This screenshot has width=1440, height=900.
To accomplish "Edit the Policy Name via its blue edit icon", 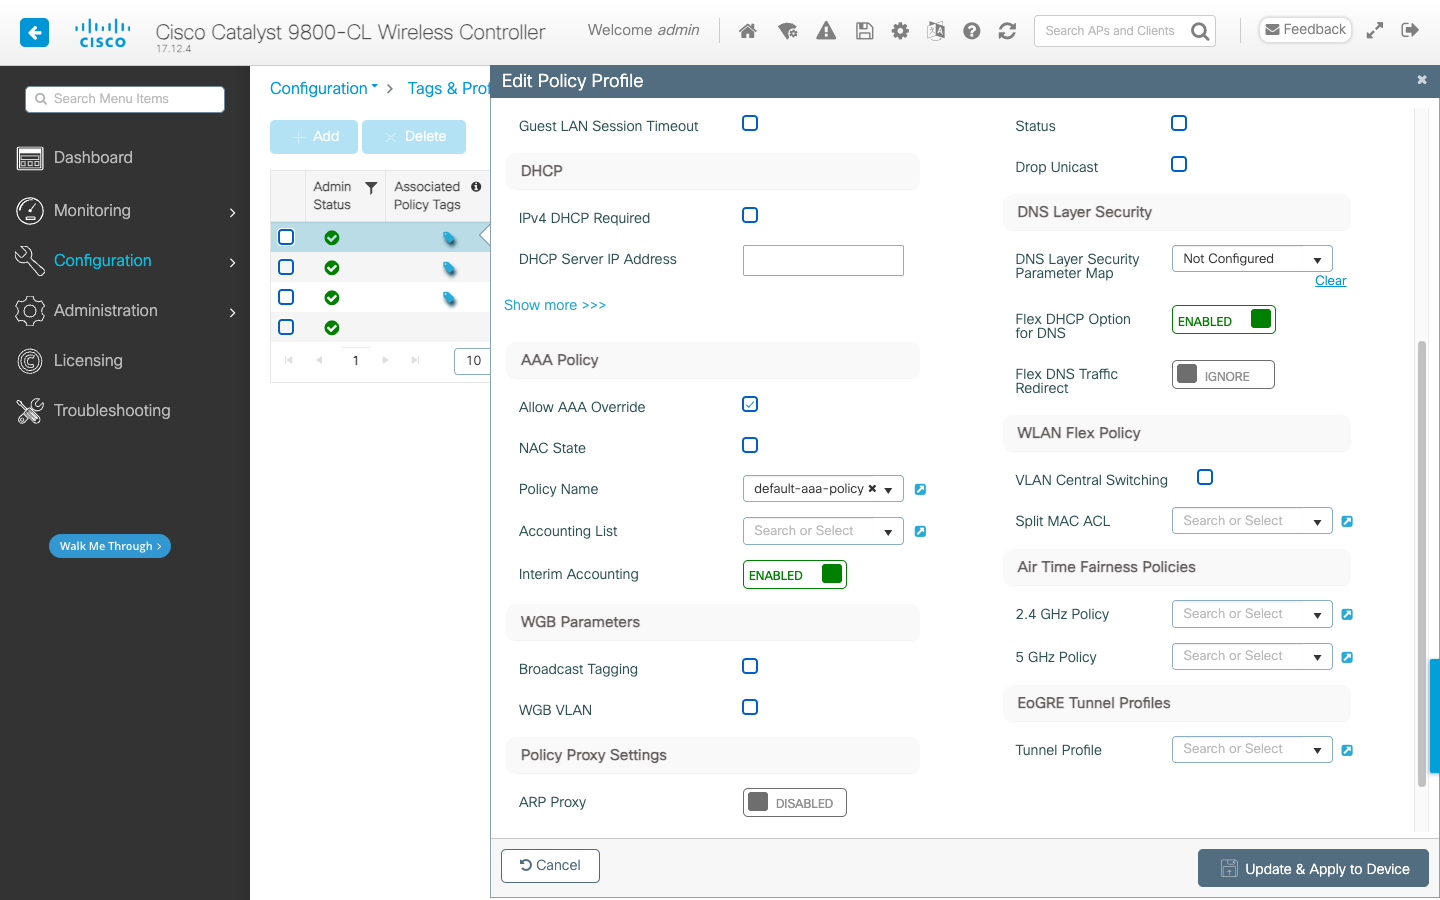I will click(920, 489).
